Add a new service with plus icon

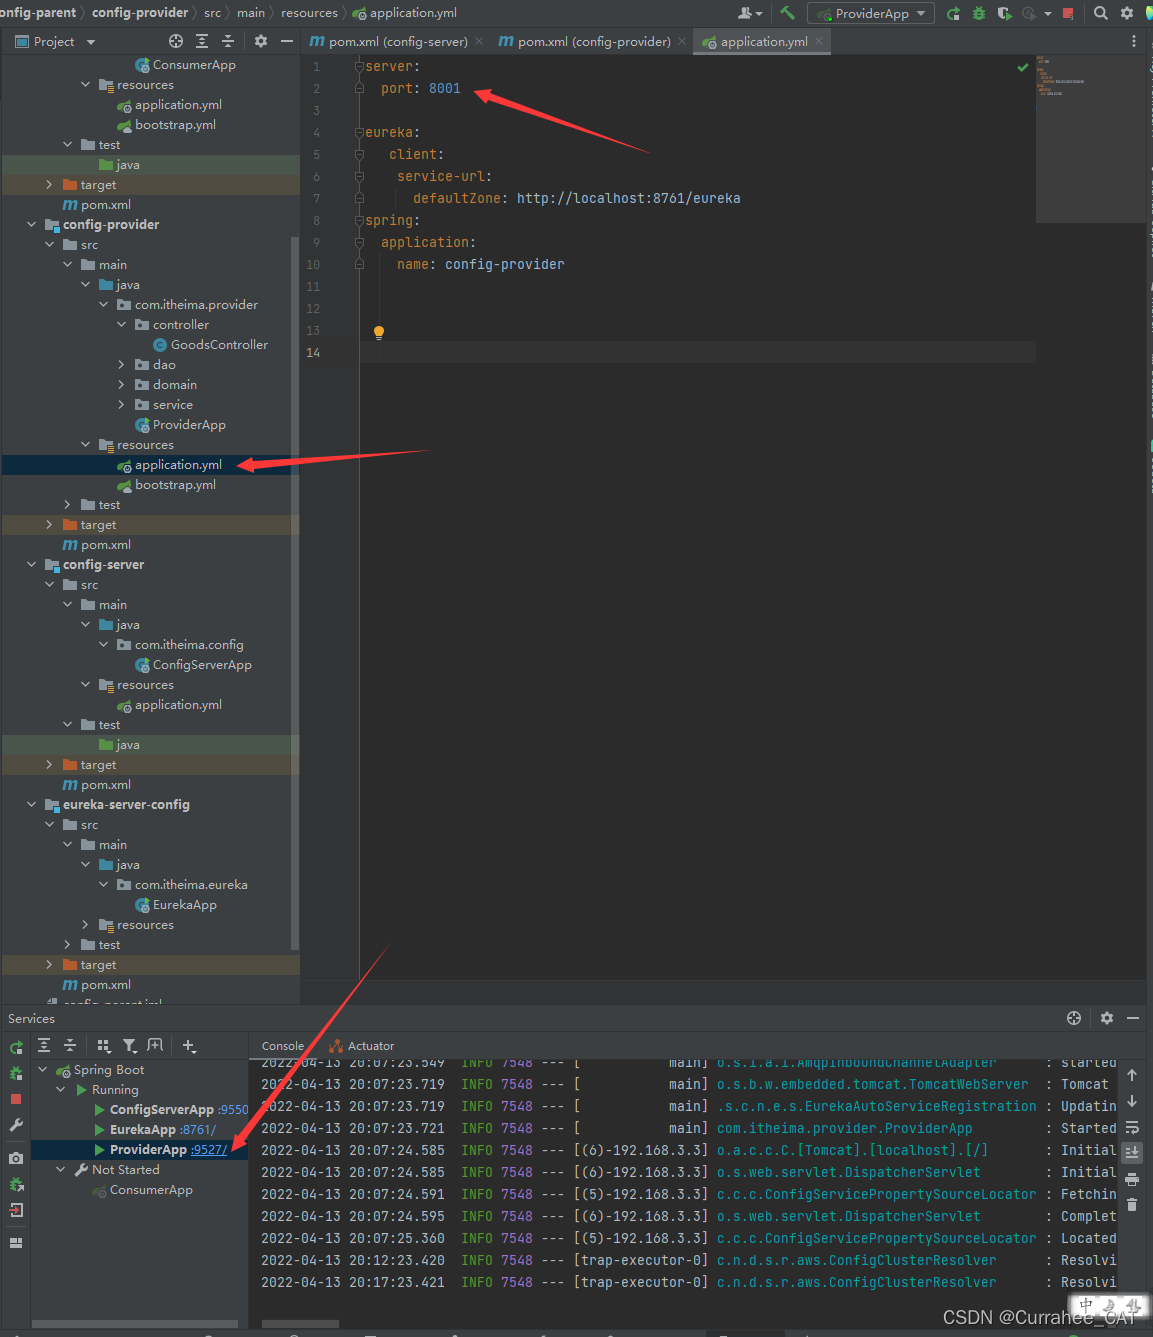click(189, 1046)
